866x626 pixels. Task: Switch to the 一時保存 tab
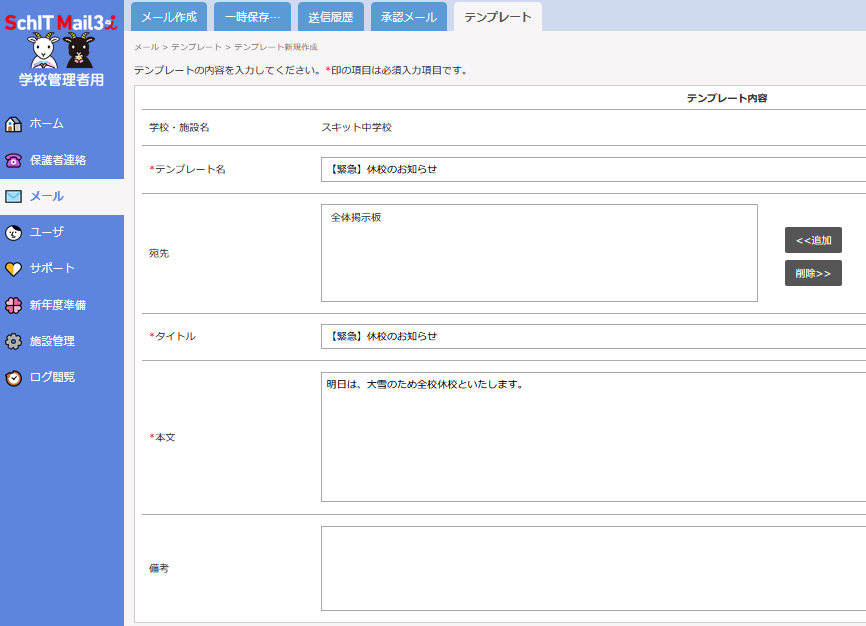(x=252, y=17)
